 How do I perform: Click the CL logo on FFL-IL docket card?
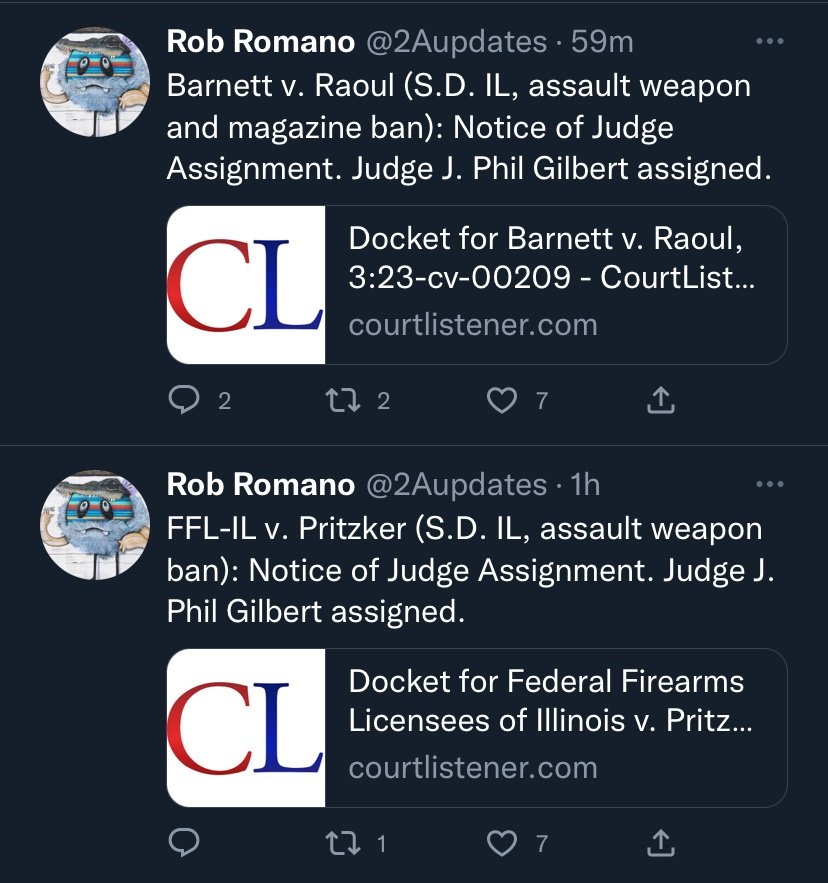(x=246, y=728)
